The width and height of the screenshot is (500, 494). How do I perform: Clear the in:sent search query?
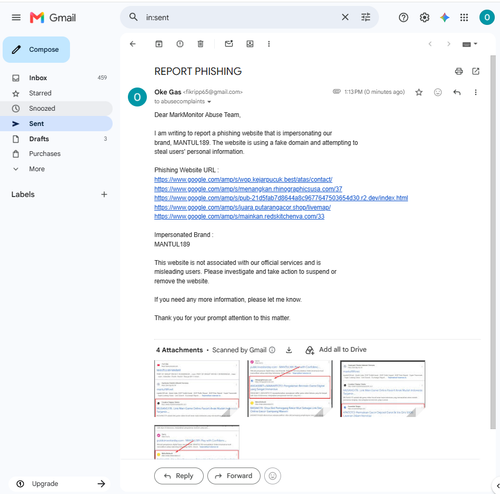tap(345, 17)
